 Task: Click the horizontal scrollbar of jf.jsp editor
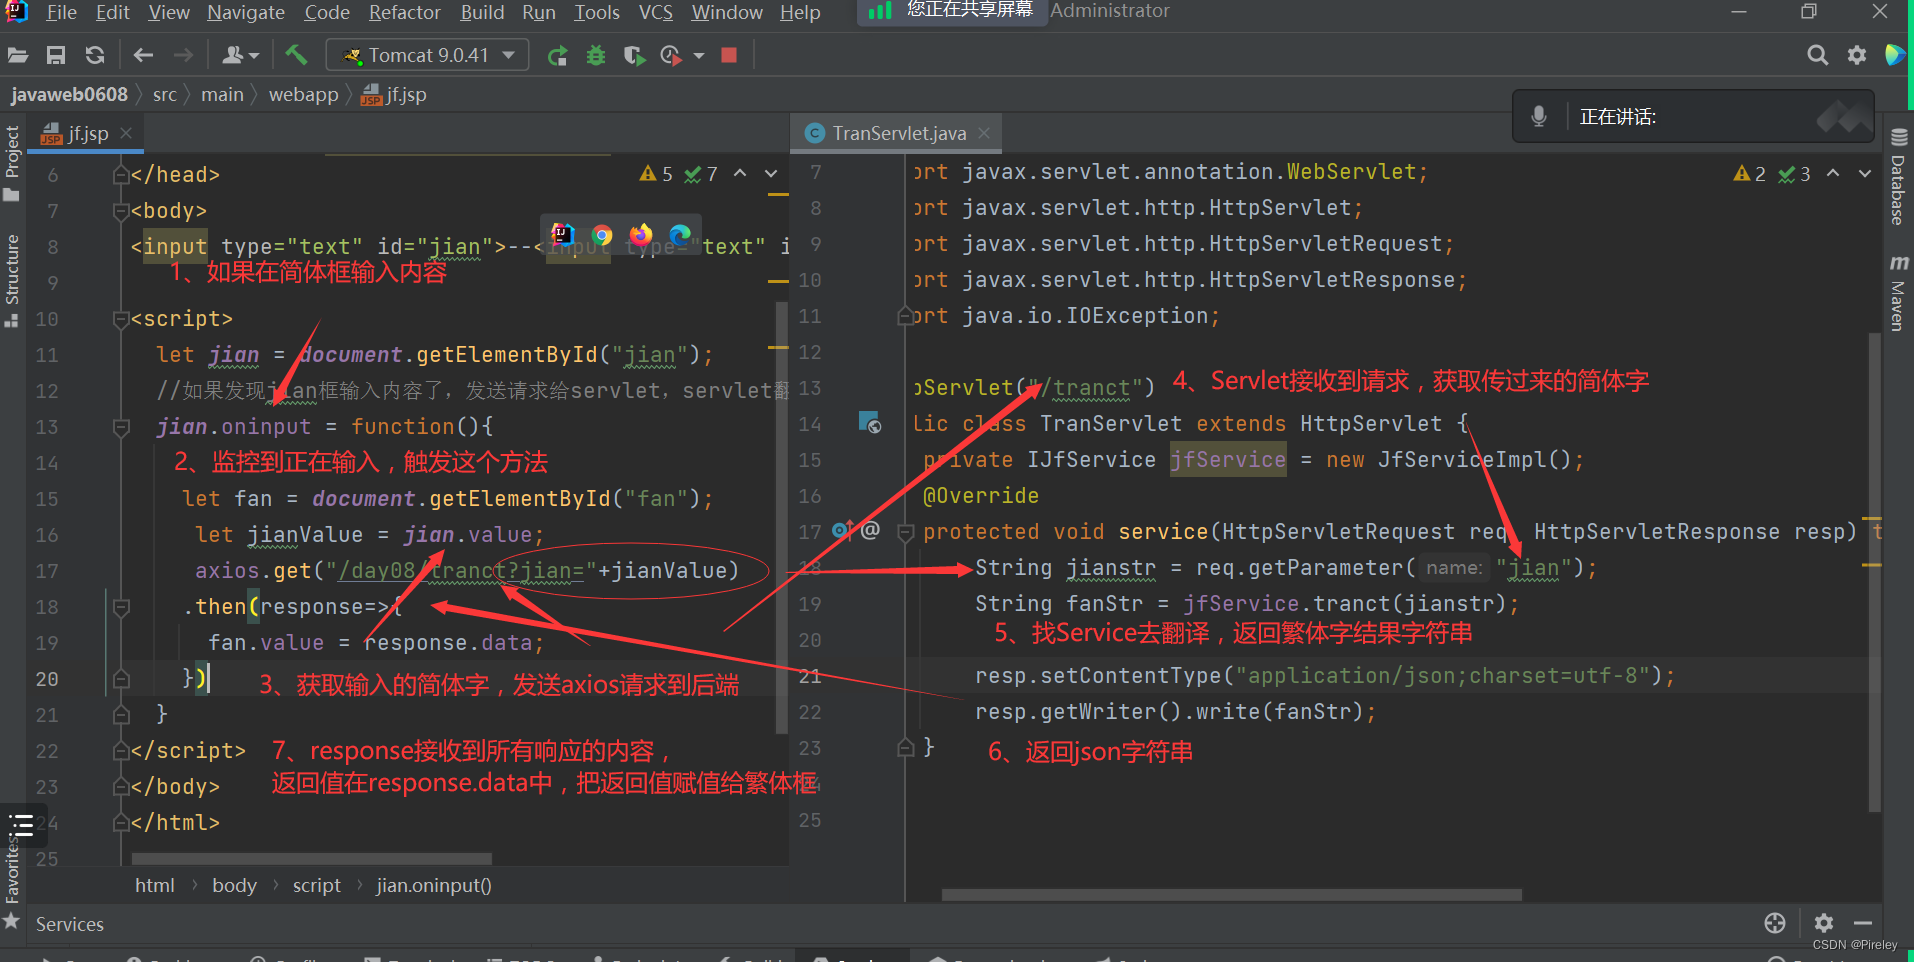click(311, 858)
